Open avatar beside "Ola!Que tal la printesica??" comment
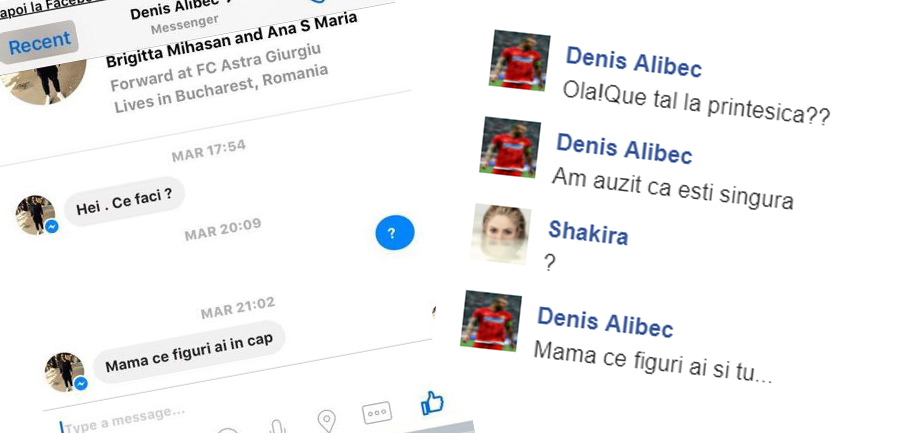Viewport: 923px width, 433px height. point(519,60)
